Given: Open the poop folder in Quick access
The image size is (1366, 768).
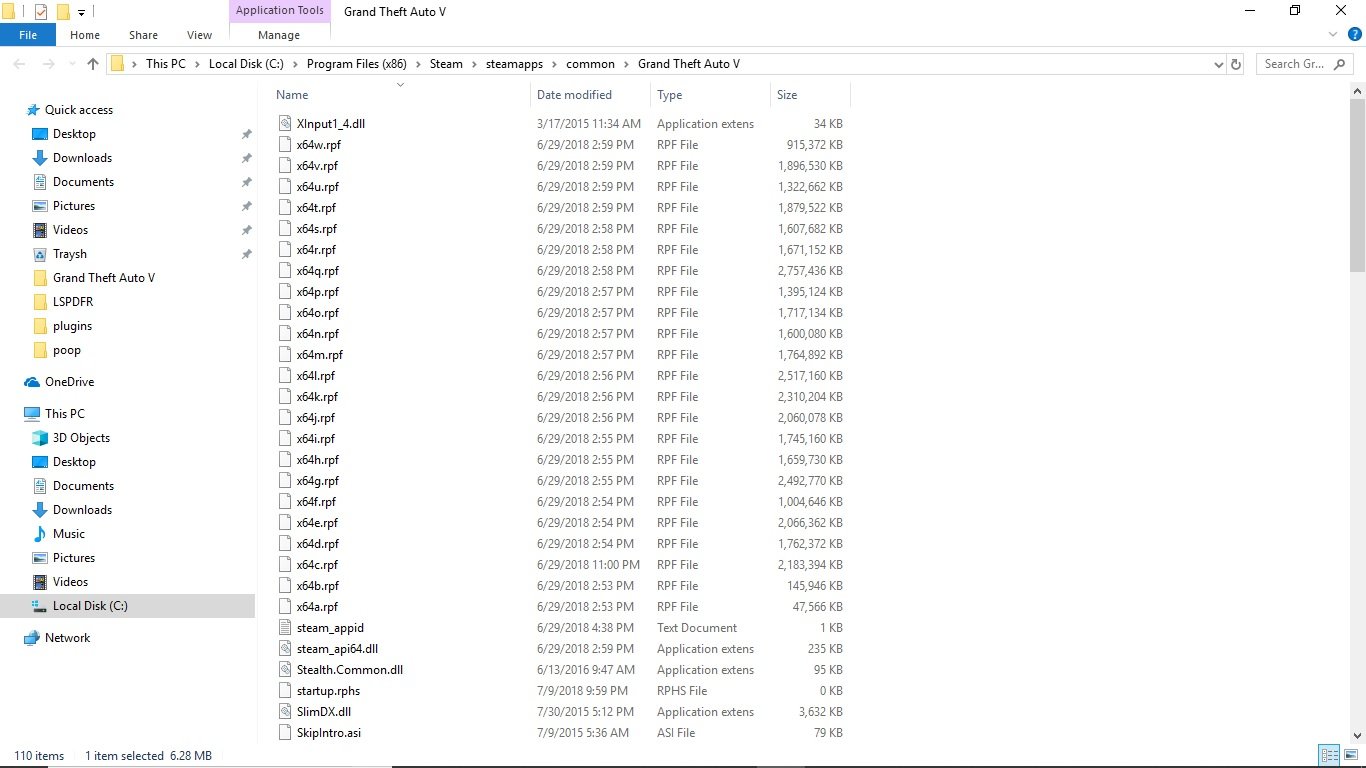Looking at the screenshot, I should [66, 350].
